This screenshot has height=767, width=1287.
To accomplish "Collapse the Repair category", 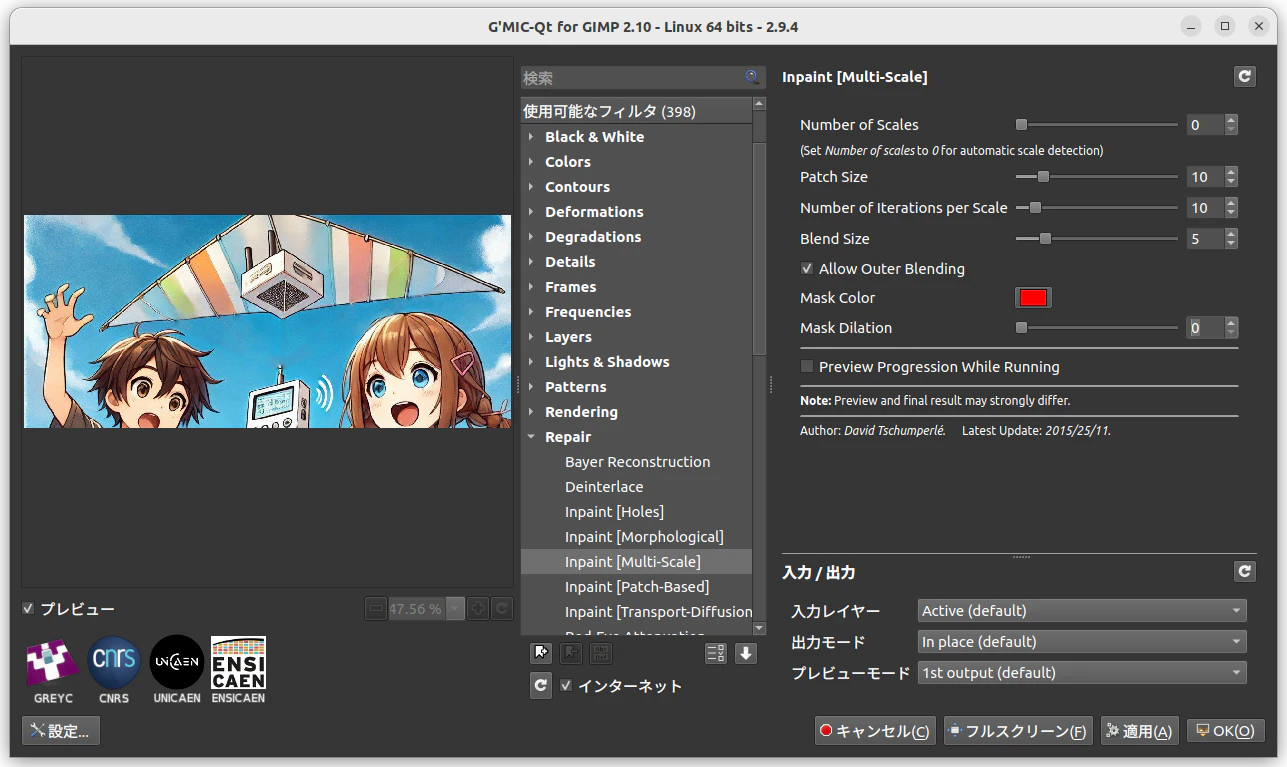I will (532, 436).
